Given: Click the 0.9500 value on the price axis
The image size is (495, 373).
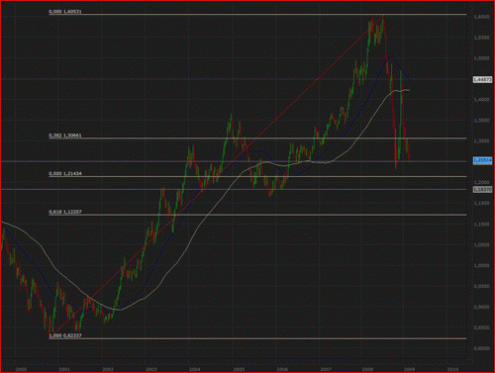Looking at the screenshot, I should coord(482,286).
